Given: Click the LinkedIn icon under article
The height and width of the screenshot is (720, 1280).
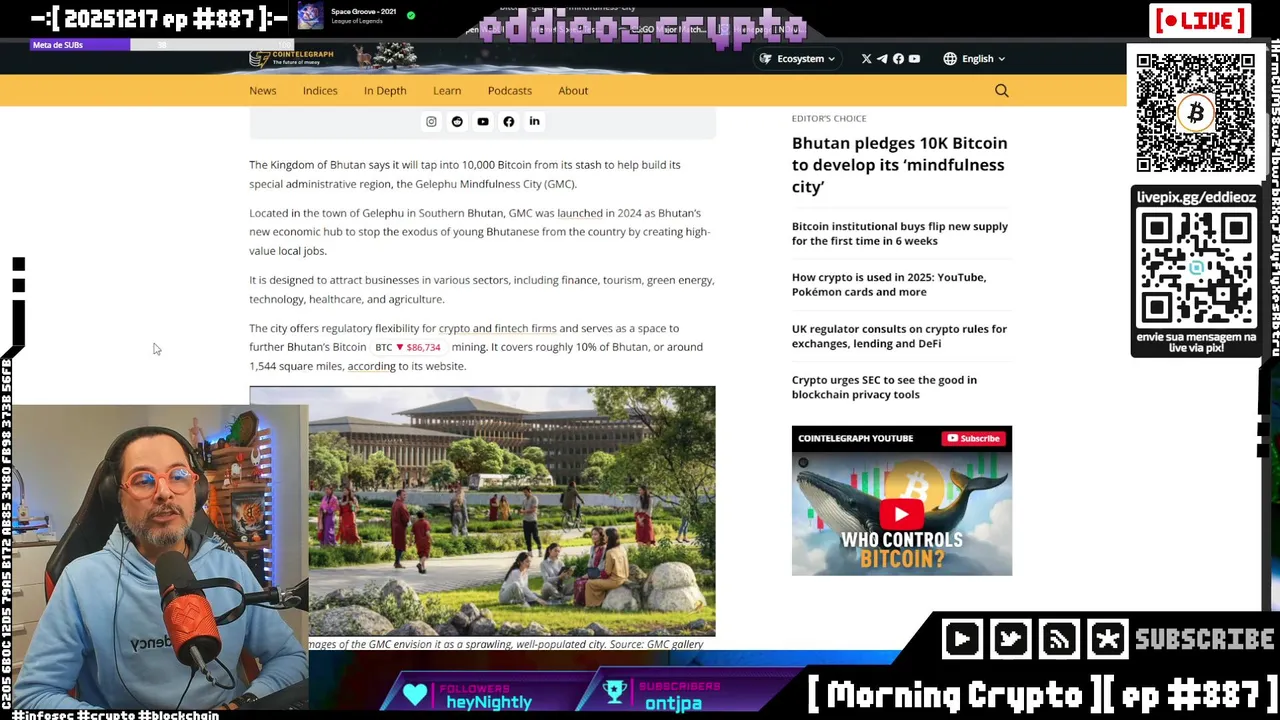Looking at the screenshot, I should [534, 122].
